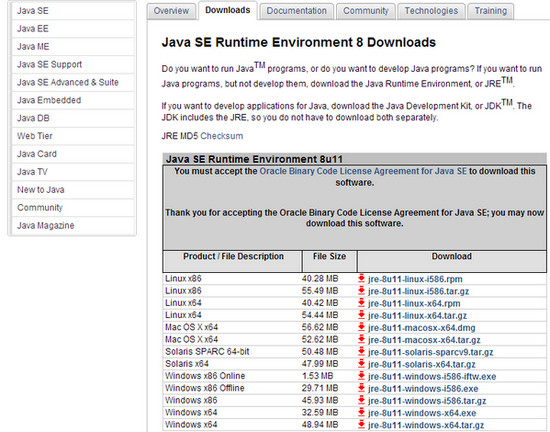The image size is (550, 432).
Task: Click the Windows x86 Offline row label
Action: coord(204,388)
